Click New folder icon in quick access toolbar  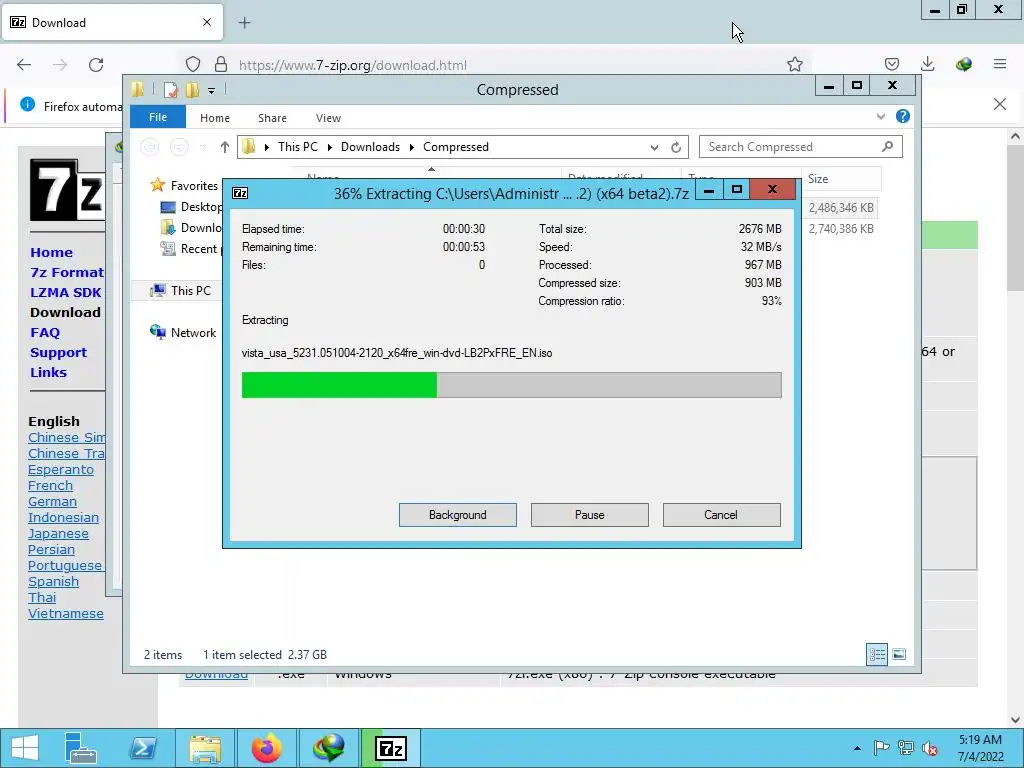click(193, 90)
